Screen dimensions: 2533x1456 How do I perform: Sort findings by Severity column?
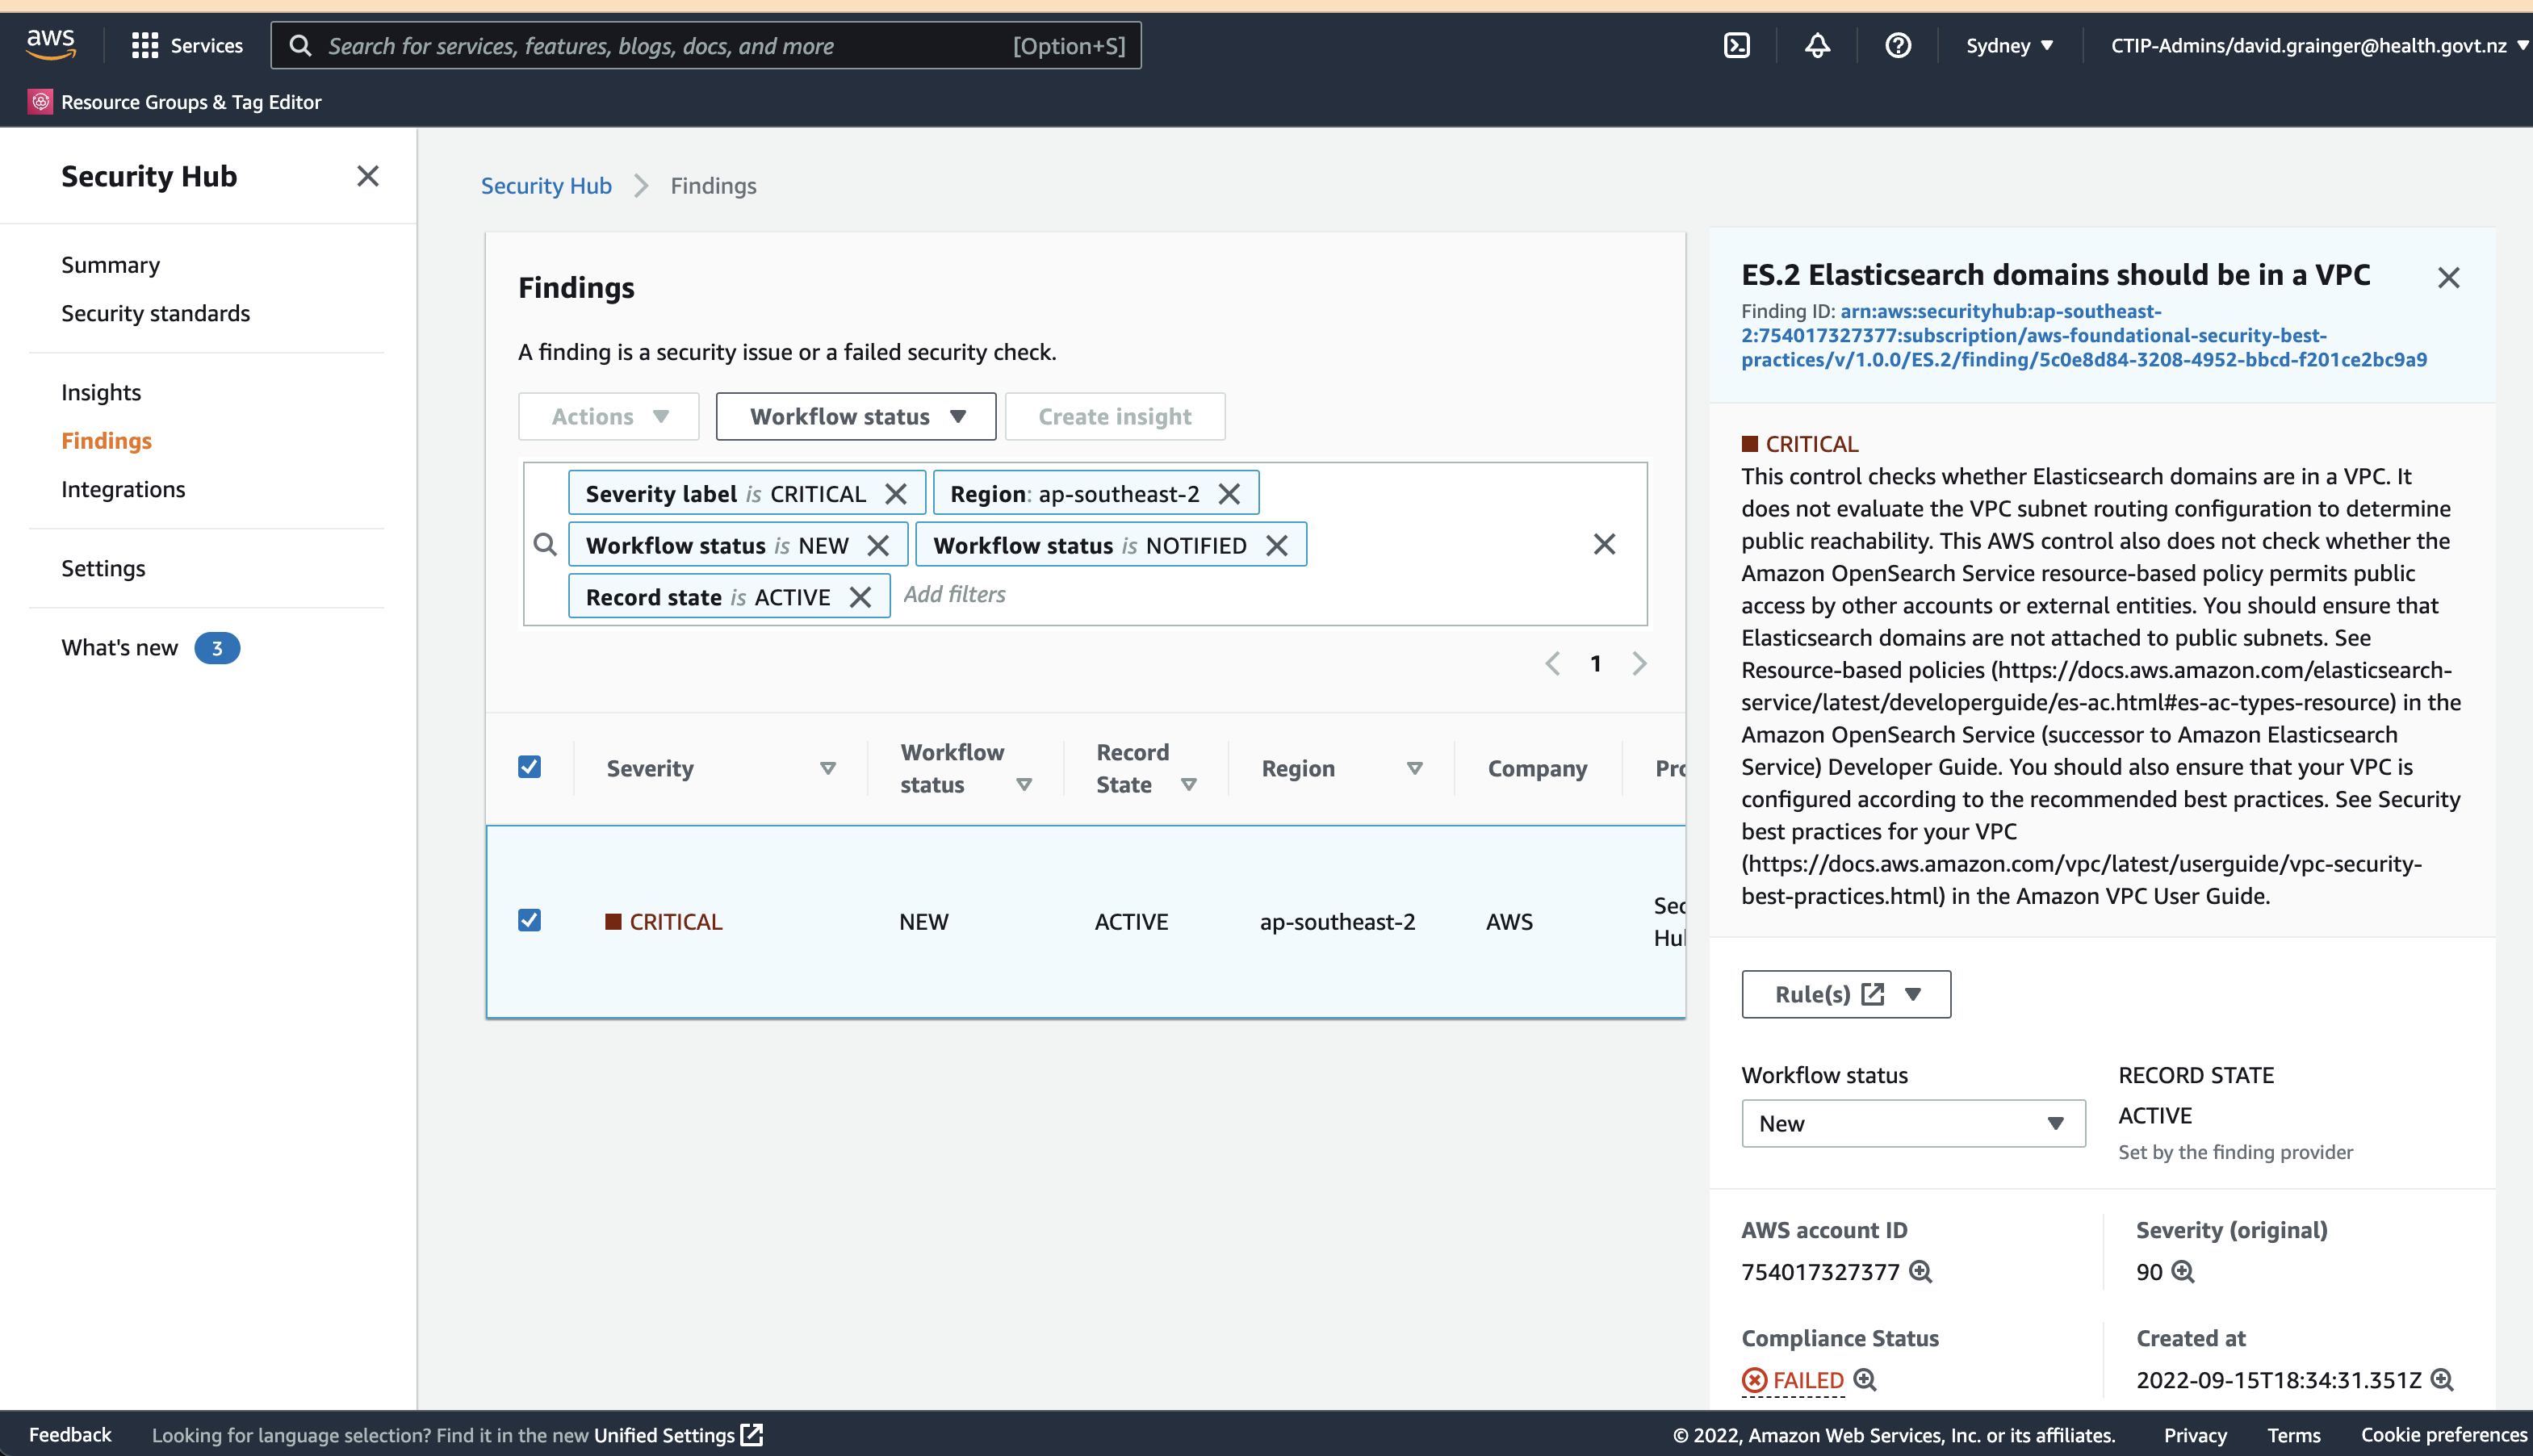tap(828, 768)
